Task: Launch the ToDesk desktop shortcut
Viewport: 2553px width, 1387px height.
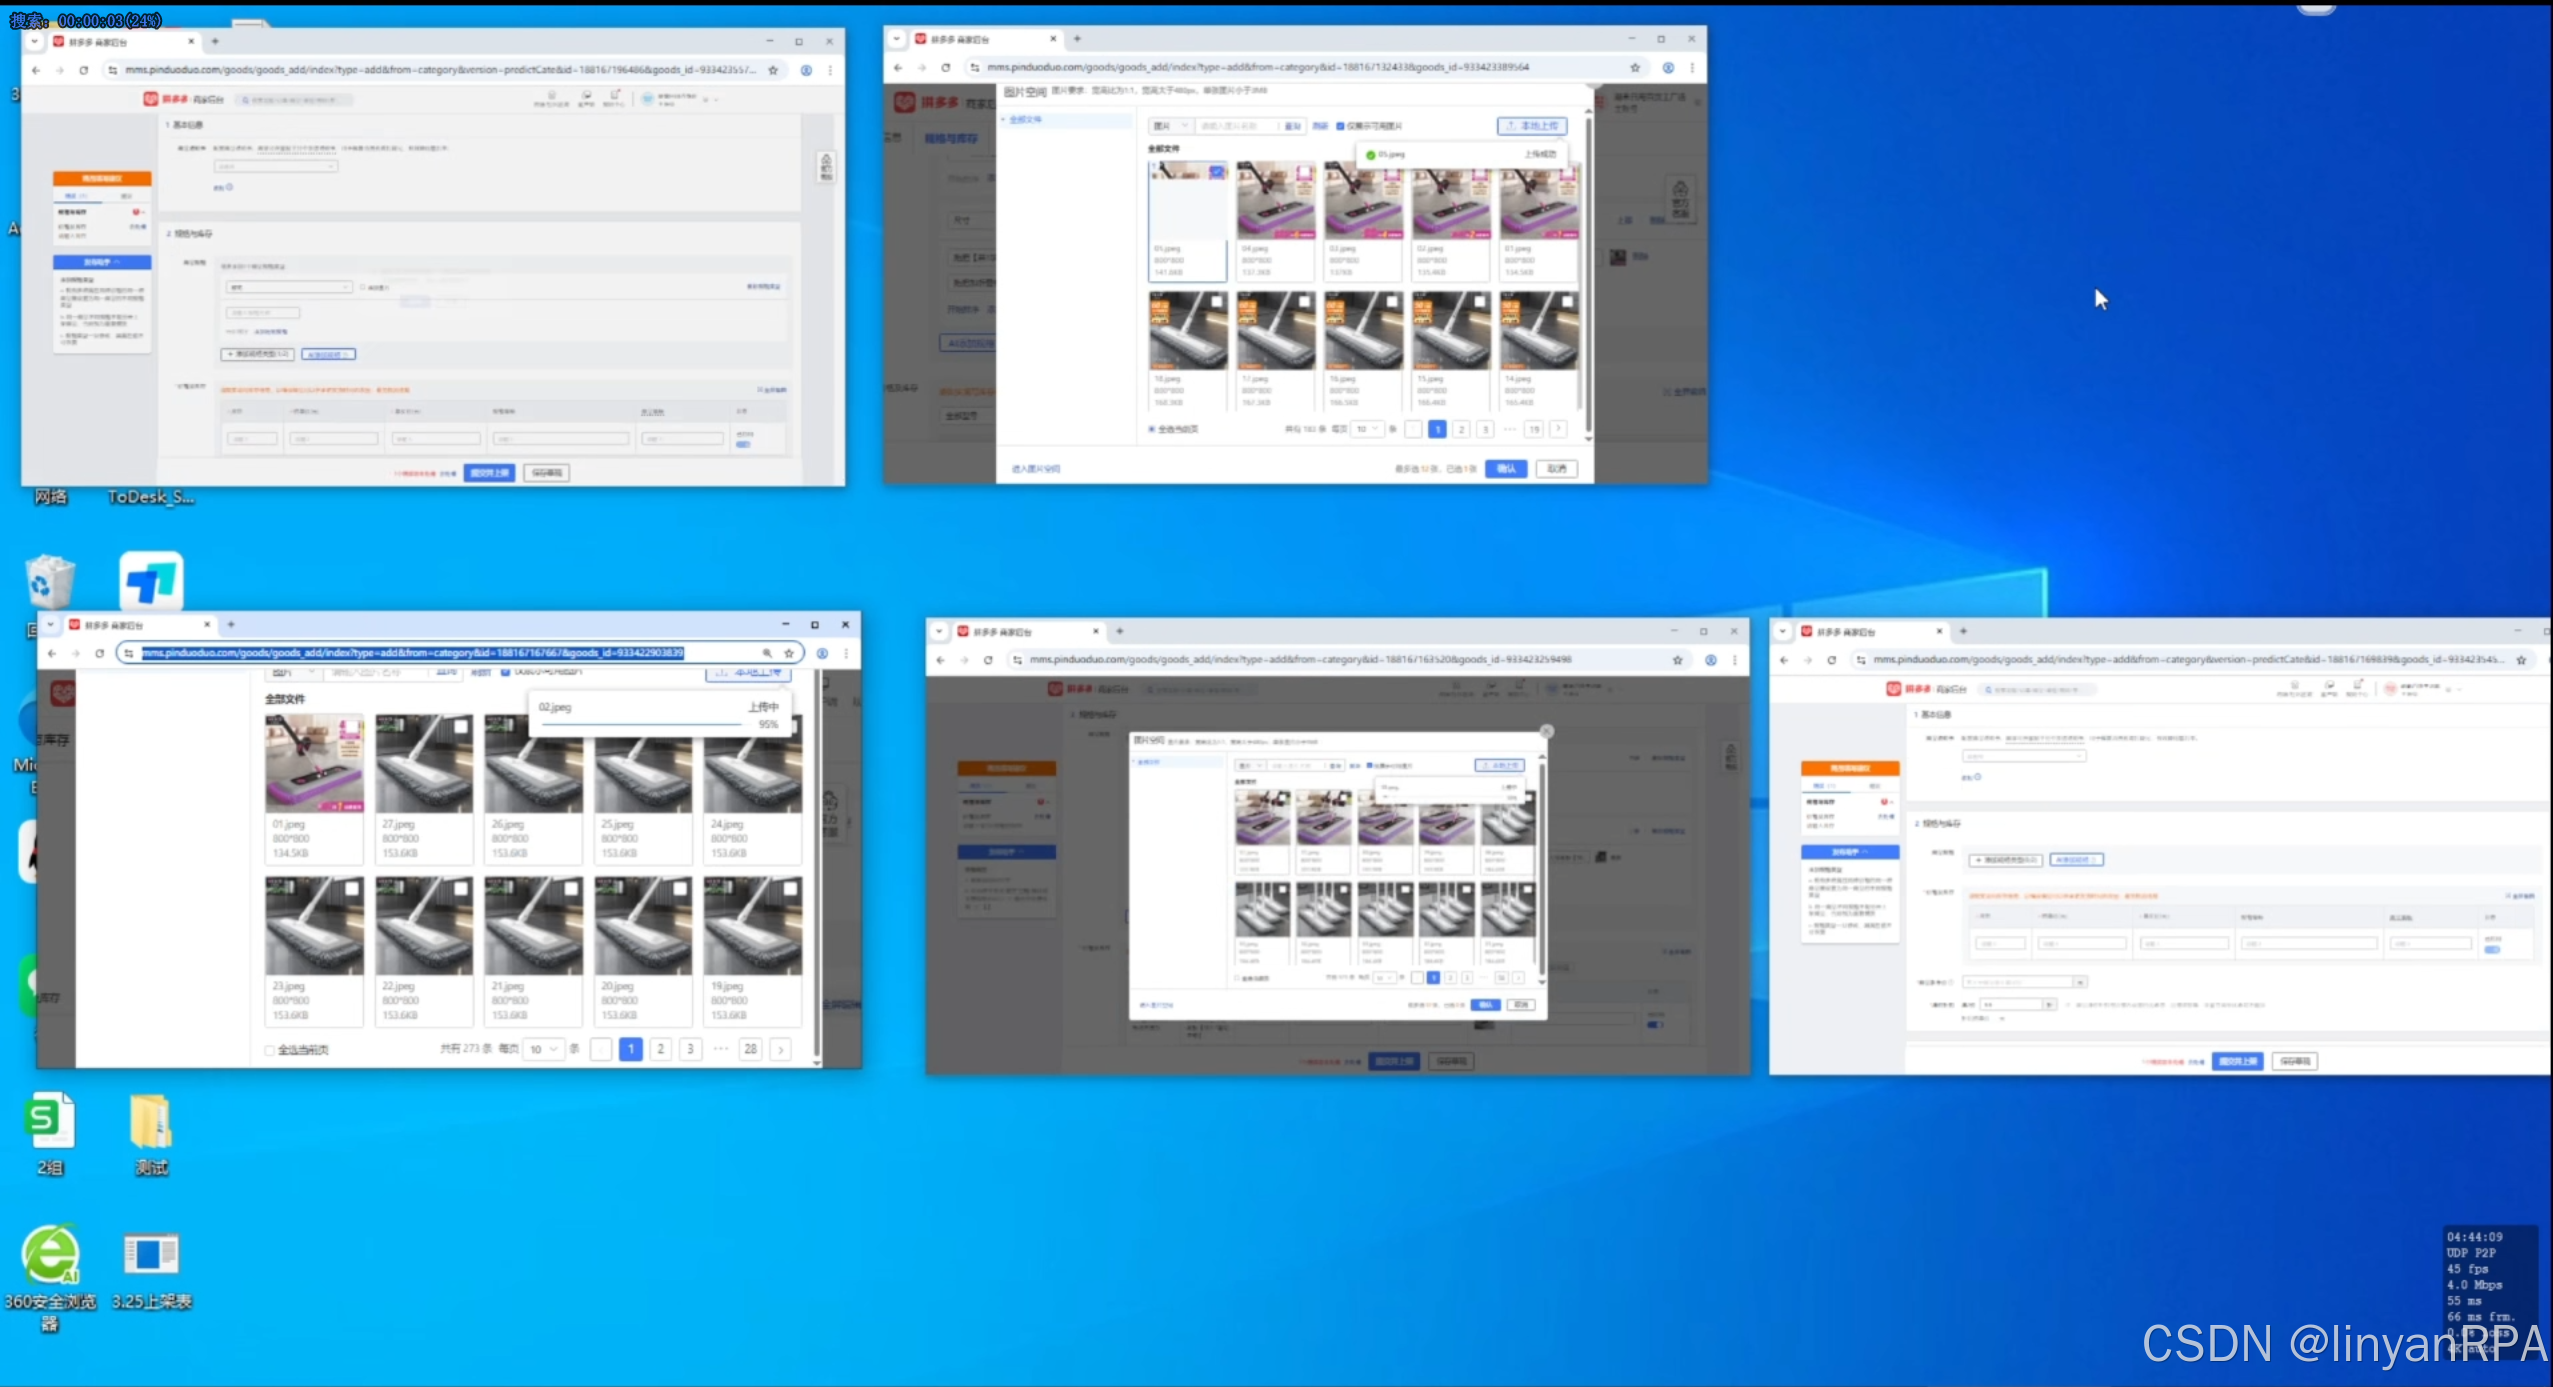Action: click(x=151, y=579)
